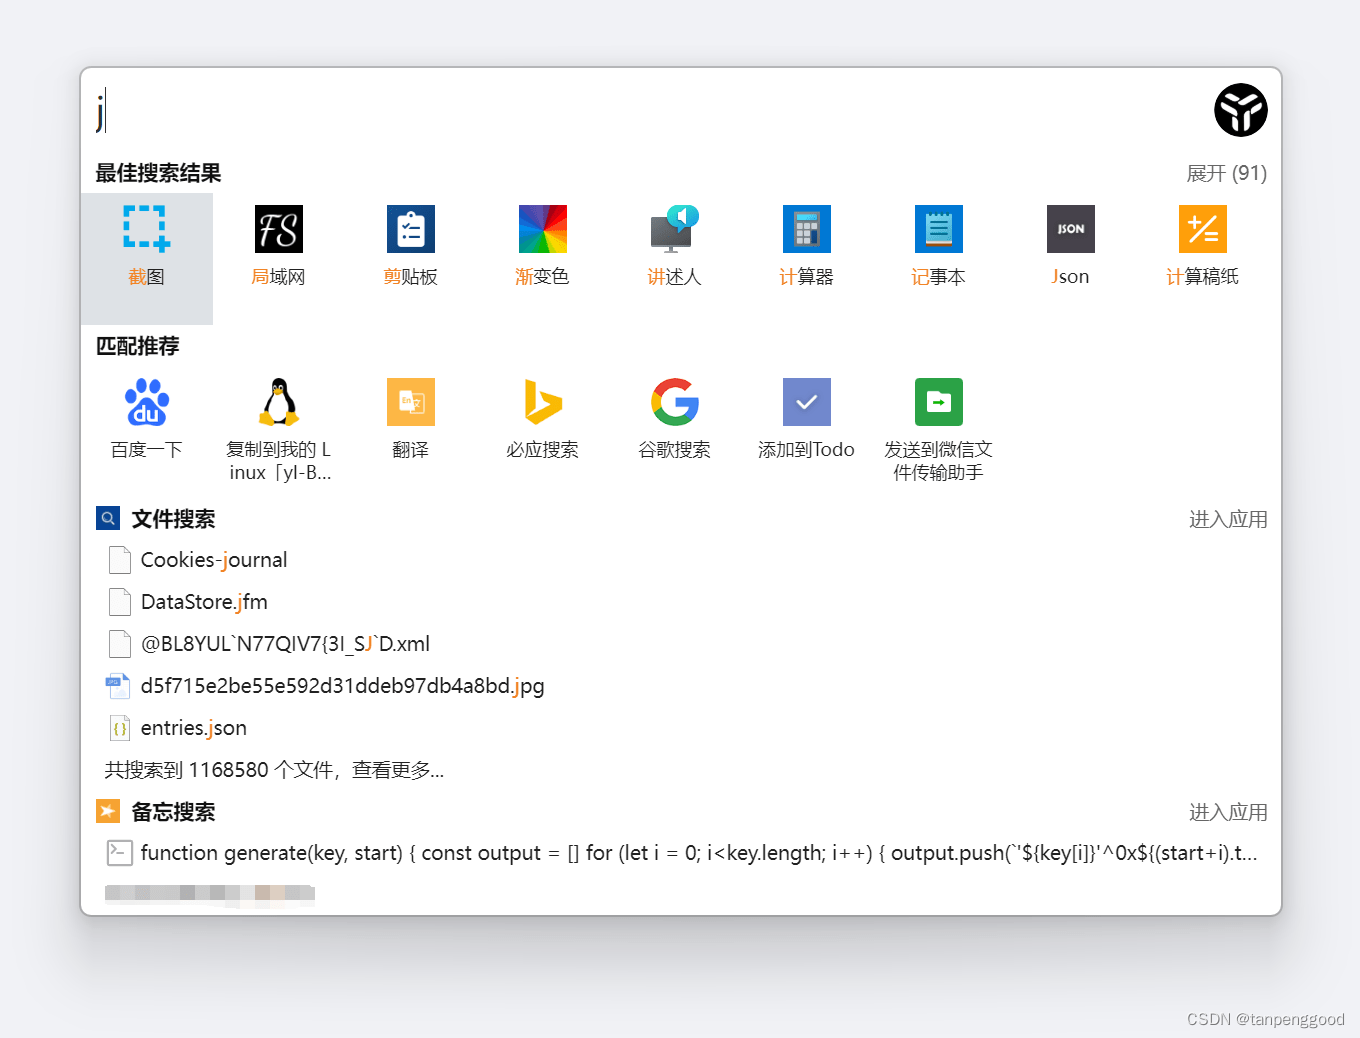Add item to Todo via 添加到Todo
This screenshot has width=1360, height=1038.
coord(806,418)
